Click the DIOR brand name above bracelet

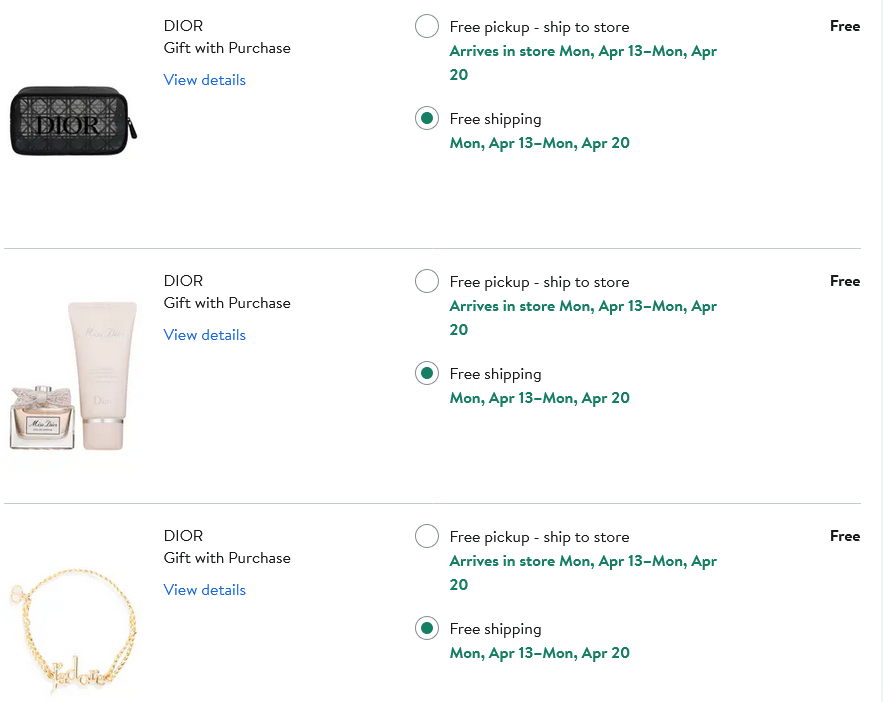click(183, 536)
